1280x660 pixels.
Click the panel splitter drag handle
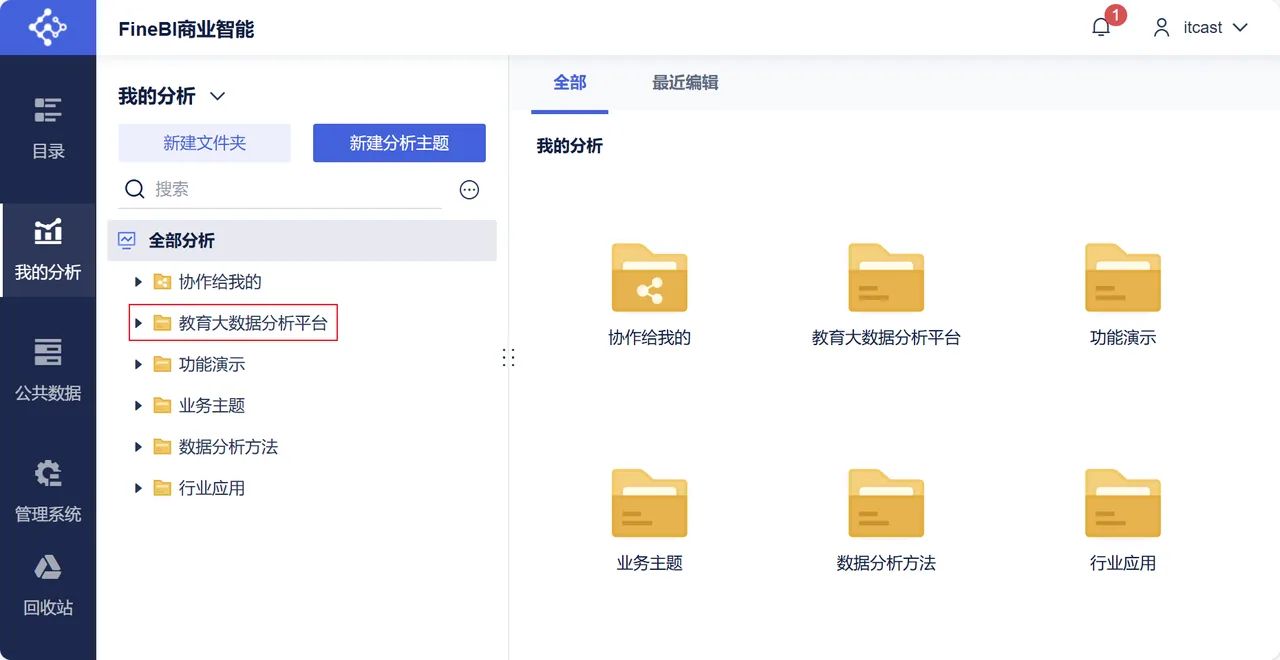pyautogui.click(x=508, y=357)
